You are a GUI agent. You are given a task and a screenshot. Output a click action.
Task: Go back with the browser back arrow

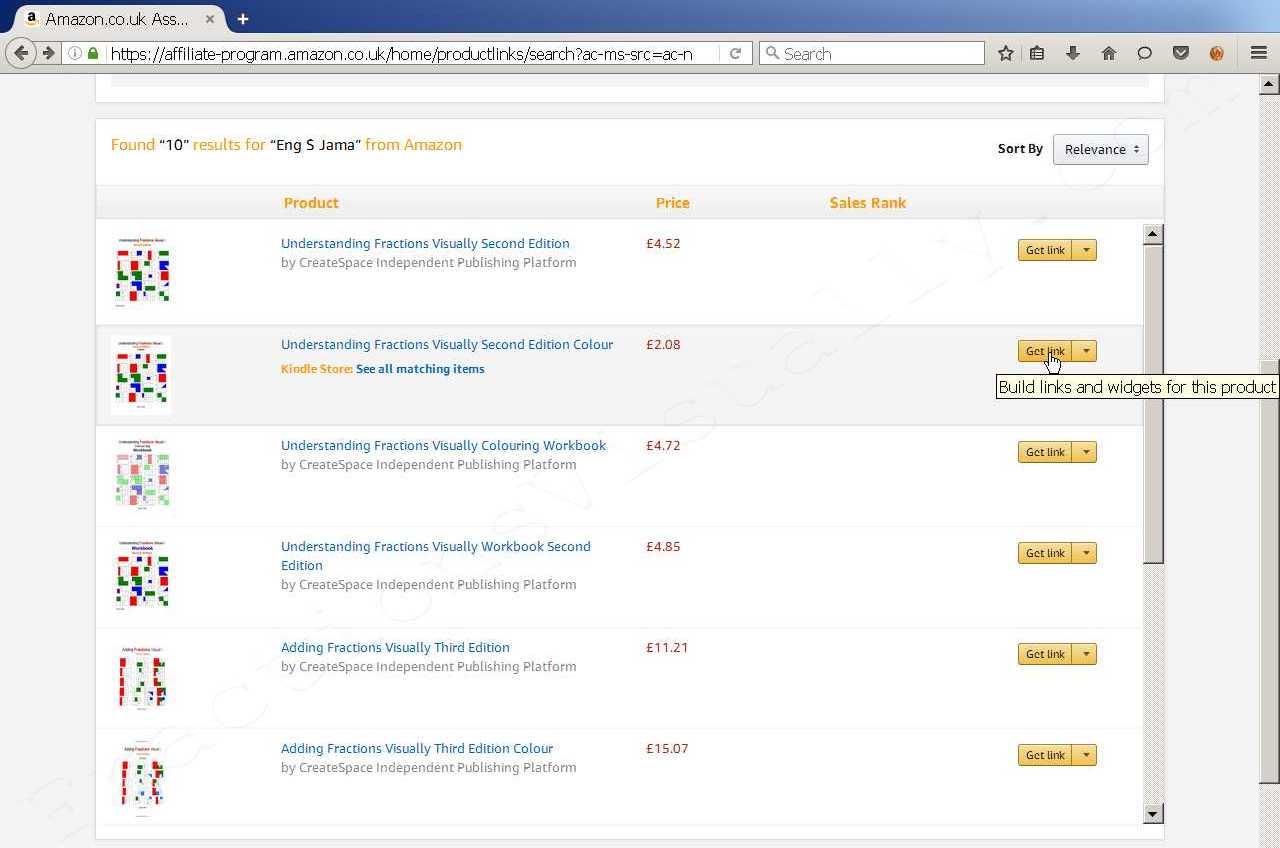[x=21, y=53]
